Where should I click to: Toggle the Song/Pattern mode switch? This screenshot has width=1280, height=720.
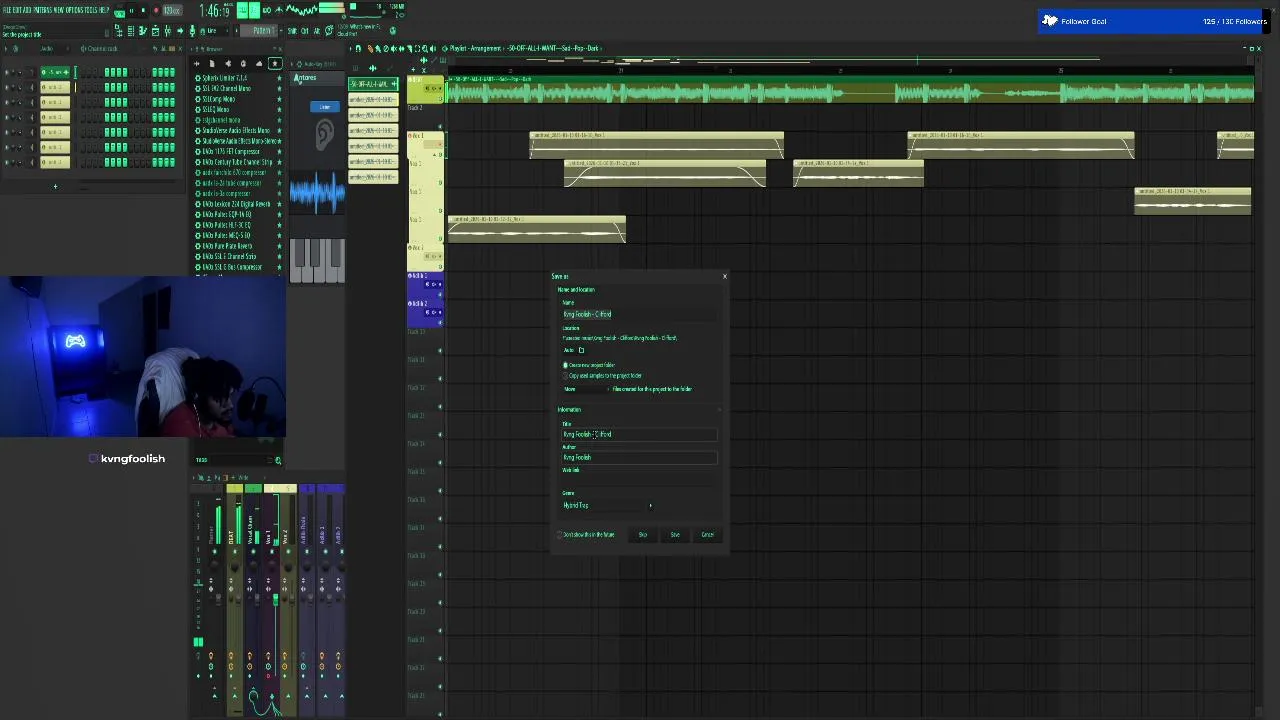tap(120, 13)
